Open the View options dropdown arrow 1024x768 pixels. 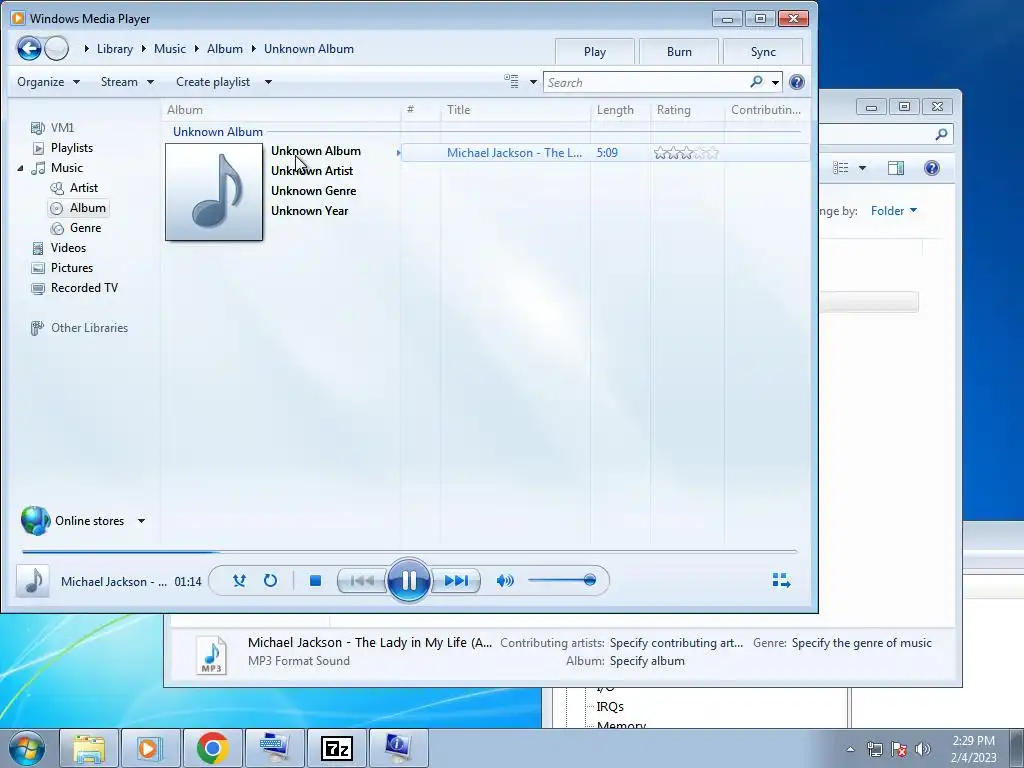pos(533,82)
